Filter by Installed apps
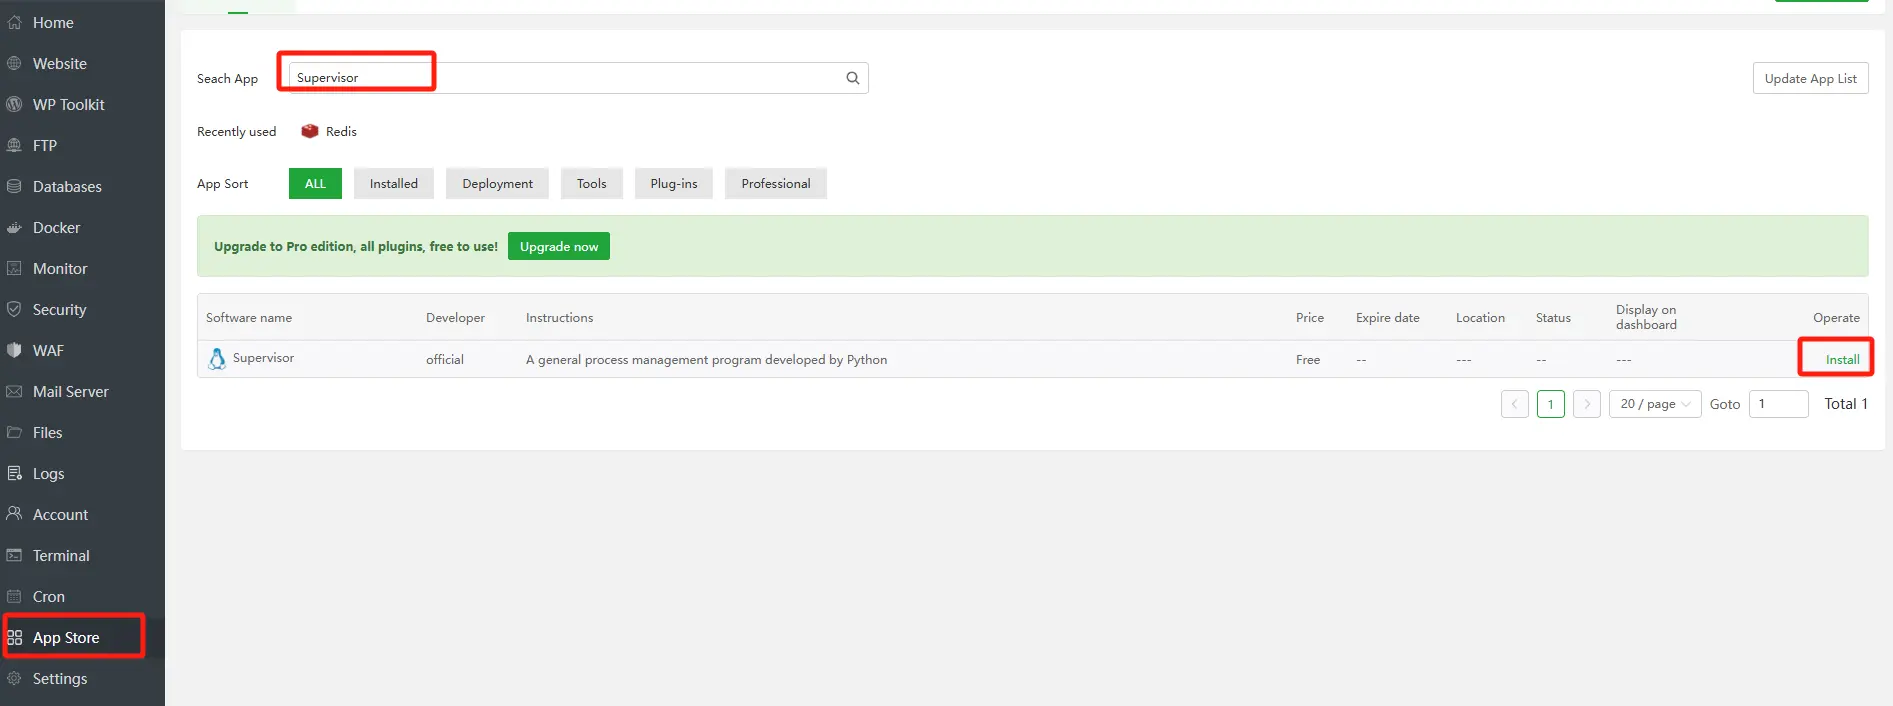 pyautogui.click(x=394, y=184)
